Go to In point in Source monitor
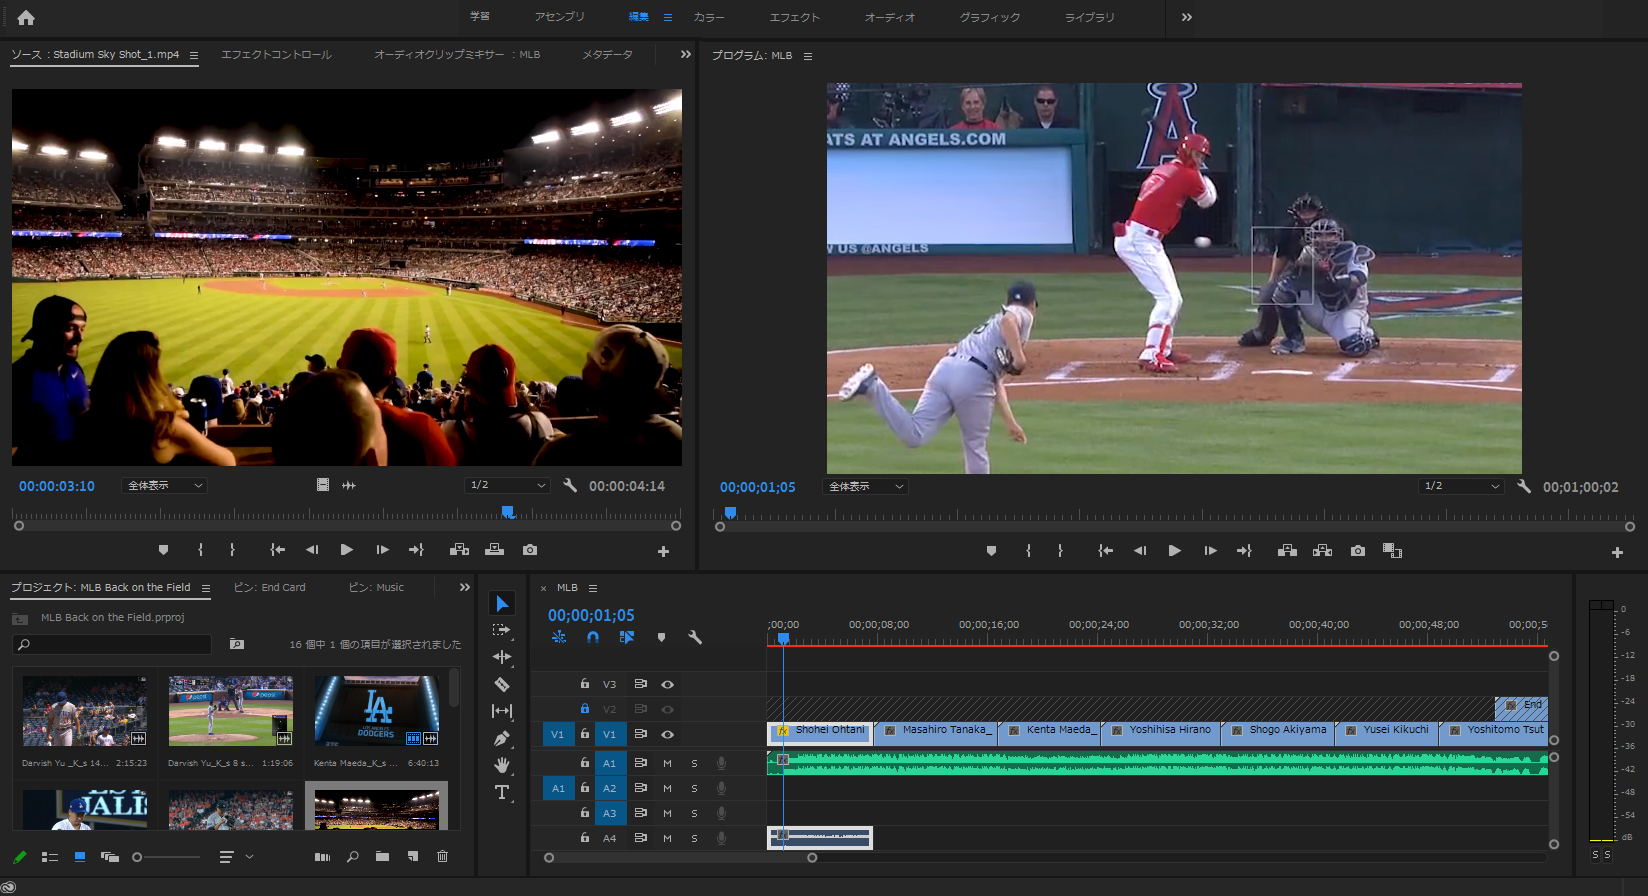 277,550
